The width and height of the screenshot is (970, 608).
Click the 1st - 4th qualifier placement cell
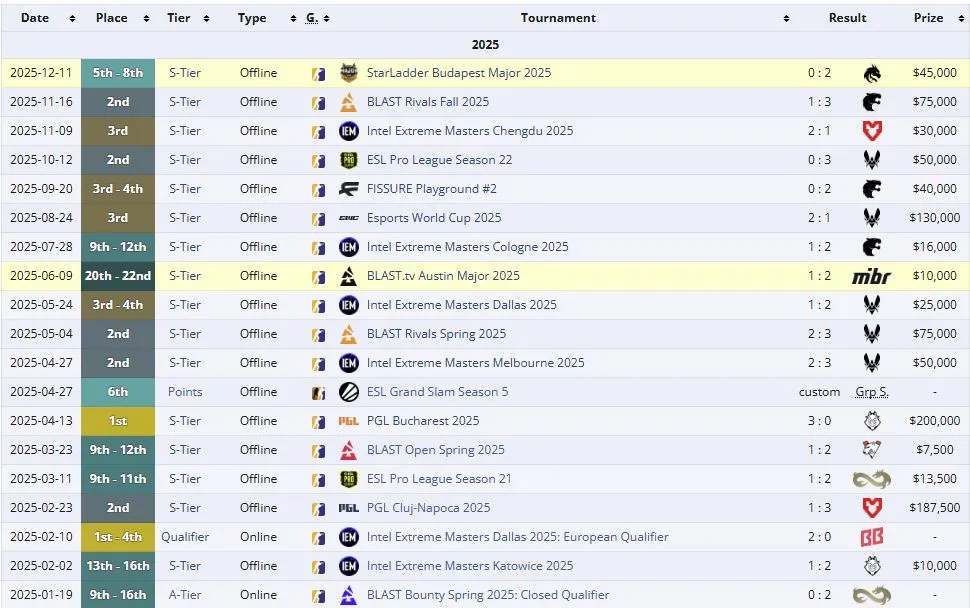pyautogui.click(x=118, y=537)
